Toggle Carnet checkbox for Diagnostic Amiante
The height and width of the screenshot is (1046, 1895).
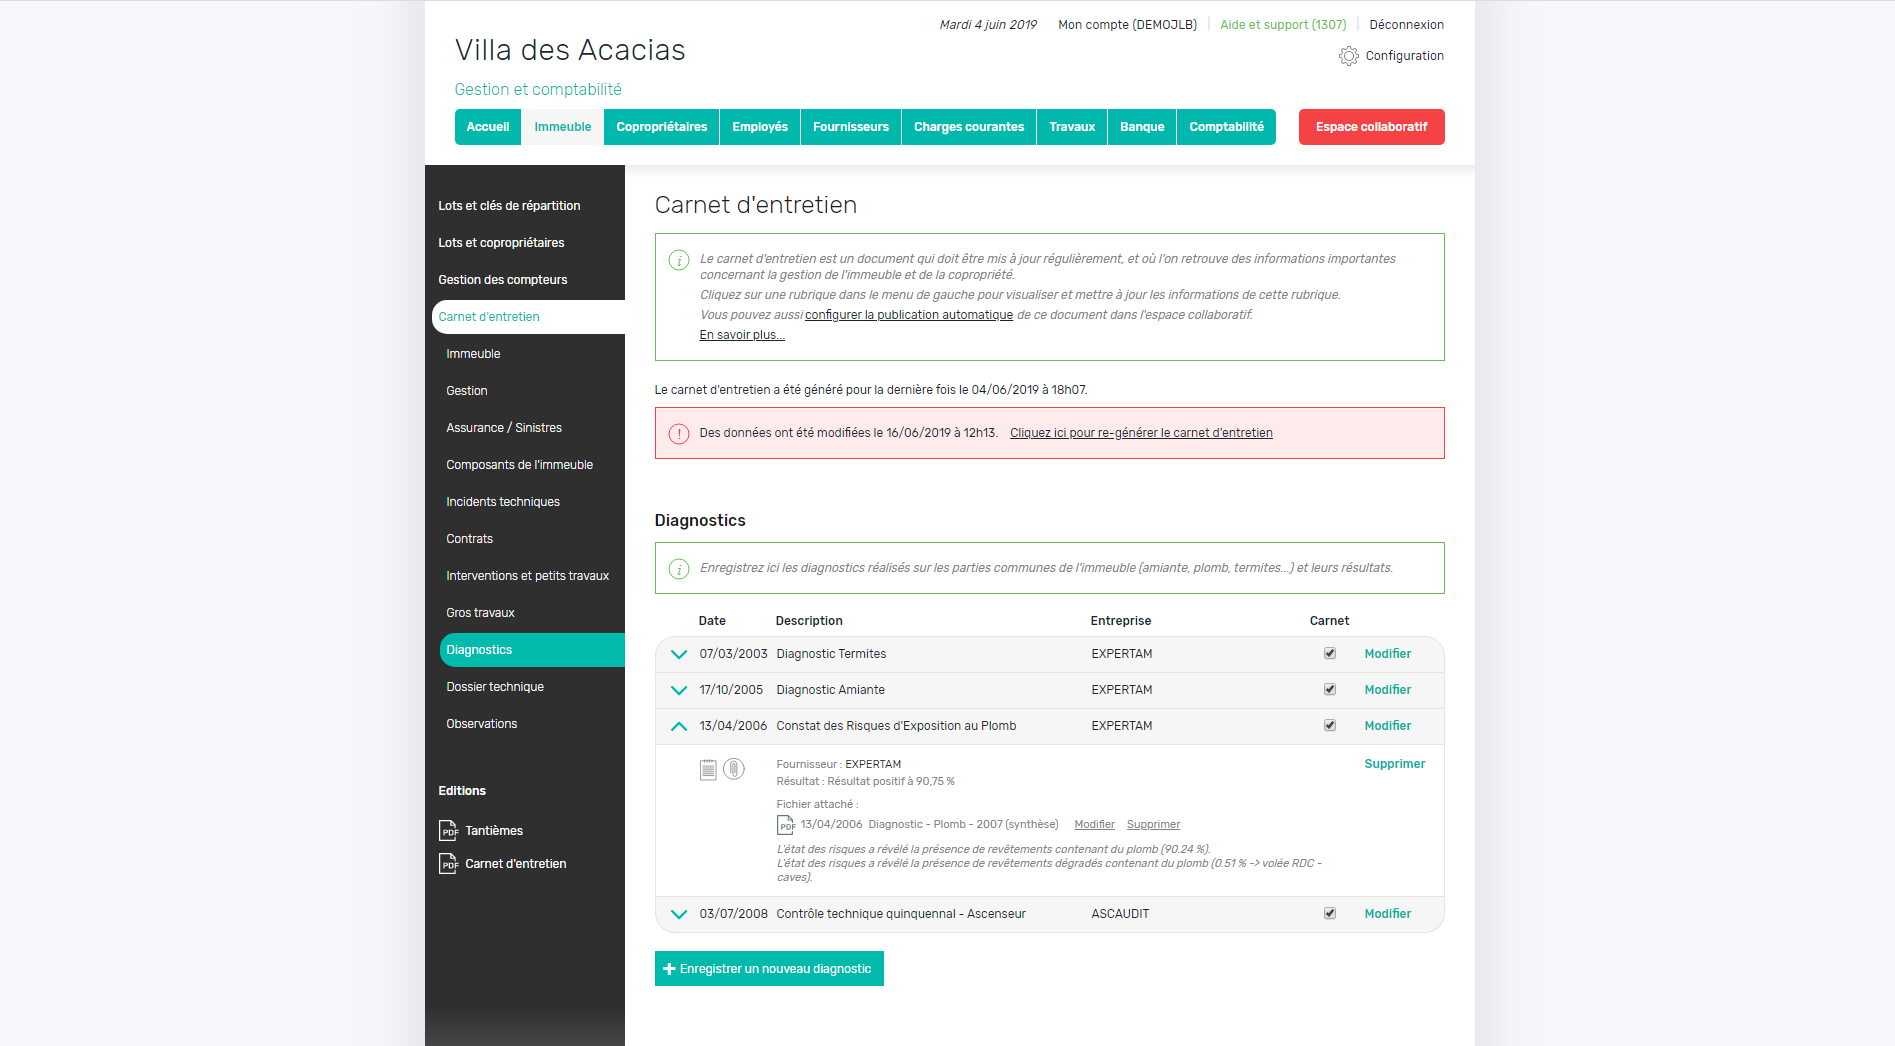click(1330, 689)
